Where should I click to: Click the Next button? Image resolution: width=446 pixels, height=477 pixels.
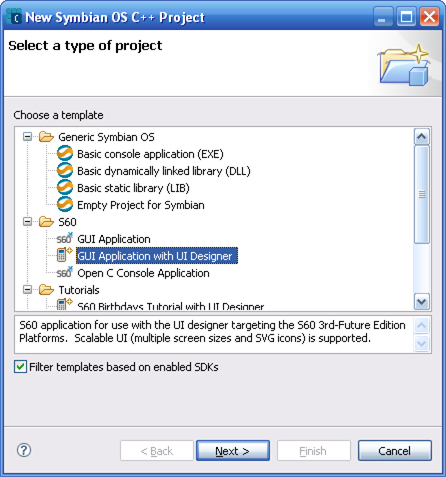233,451
